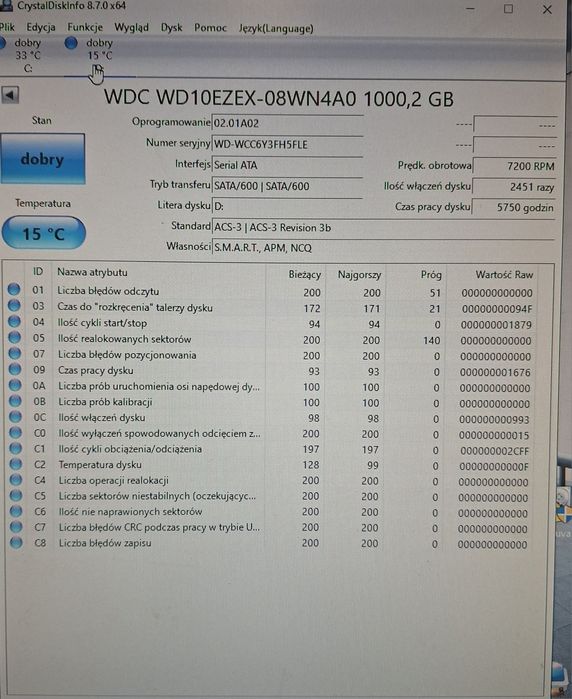Click status icon for attribute 07 seek errors
Screen dimensions: 572x699
(x=15, y=354)
